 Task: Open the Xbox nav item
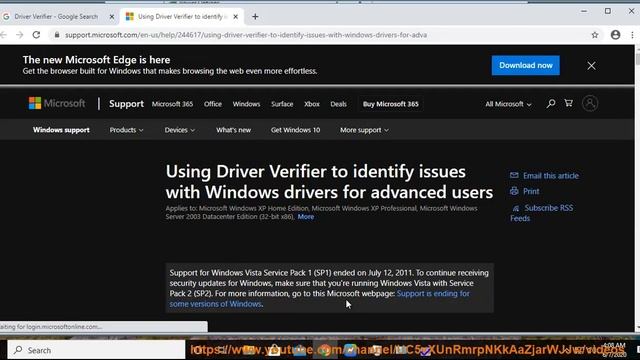click(x=312, y=104)
